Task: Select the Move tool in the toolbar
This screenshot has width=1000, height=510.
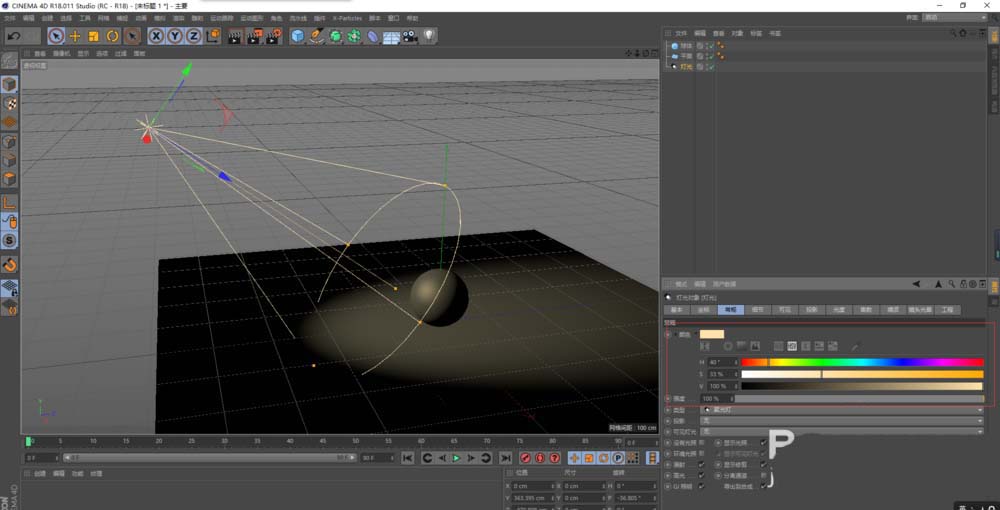Action: pyautogui.click(x=75, y=36)
